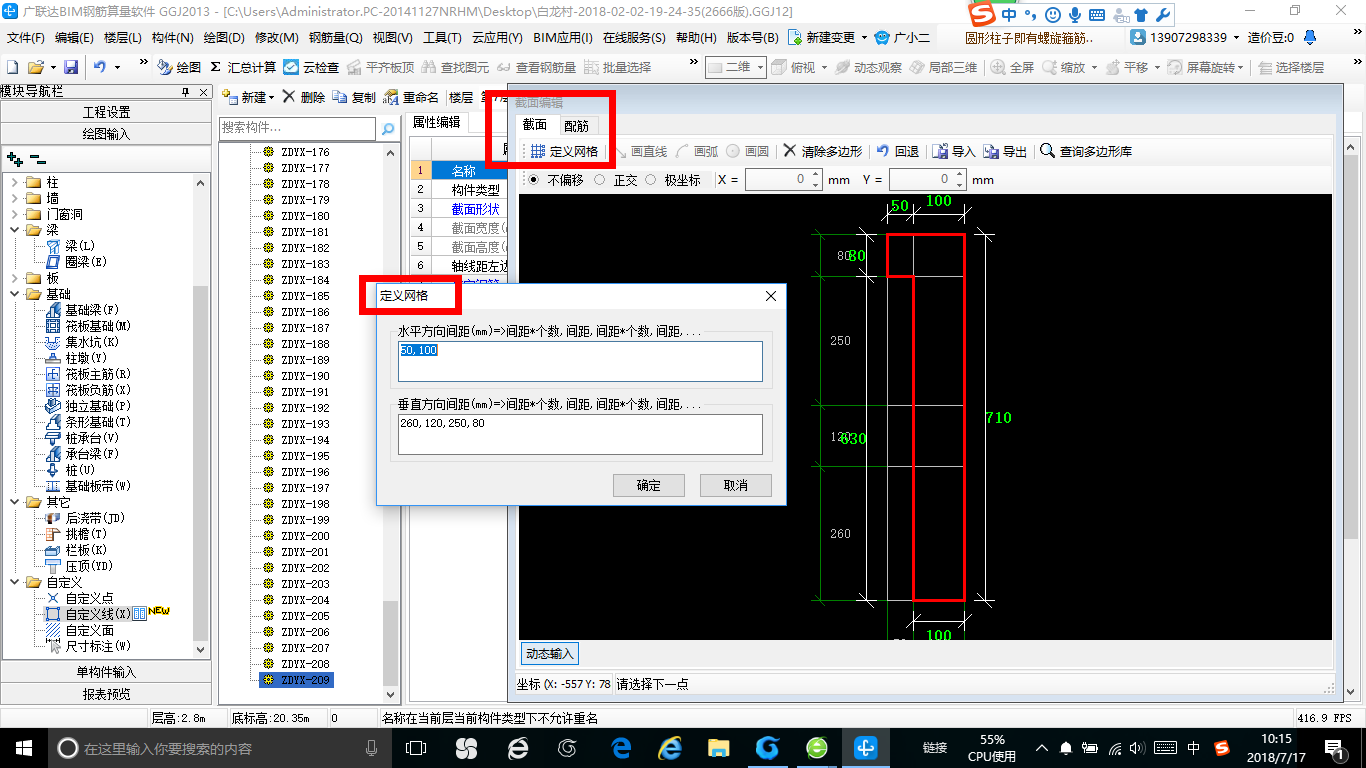Open 查询多边形库 polygon library
The image size is (1366, 768).
point(1086,151)
